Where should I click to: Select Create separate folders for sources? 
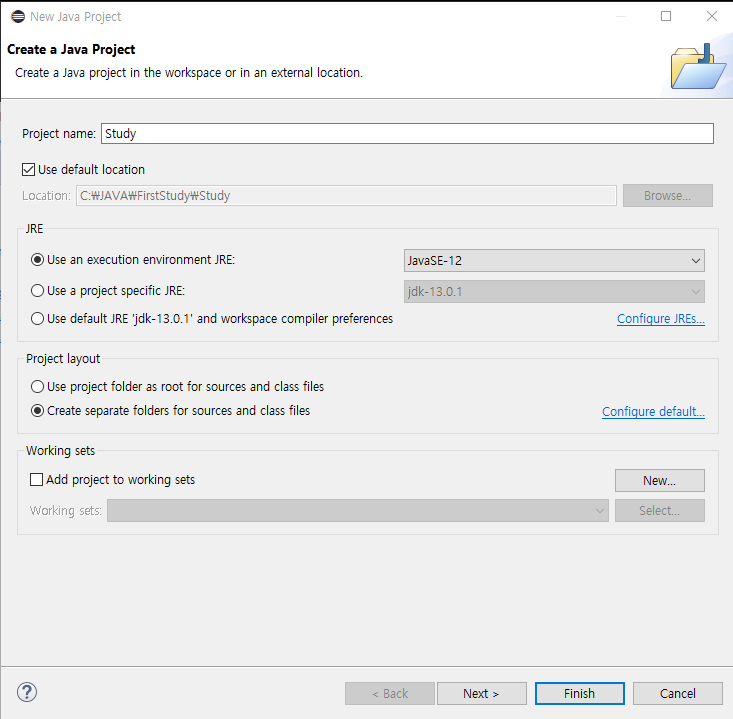click(37, 410)
